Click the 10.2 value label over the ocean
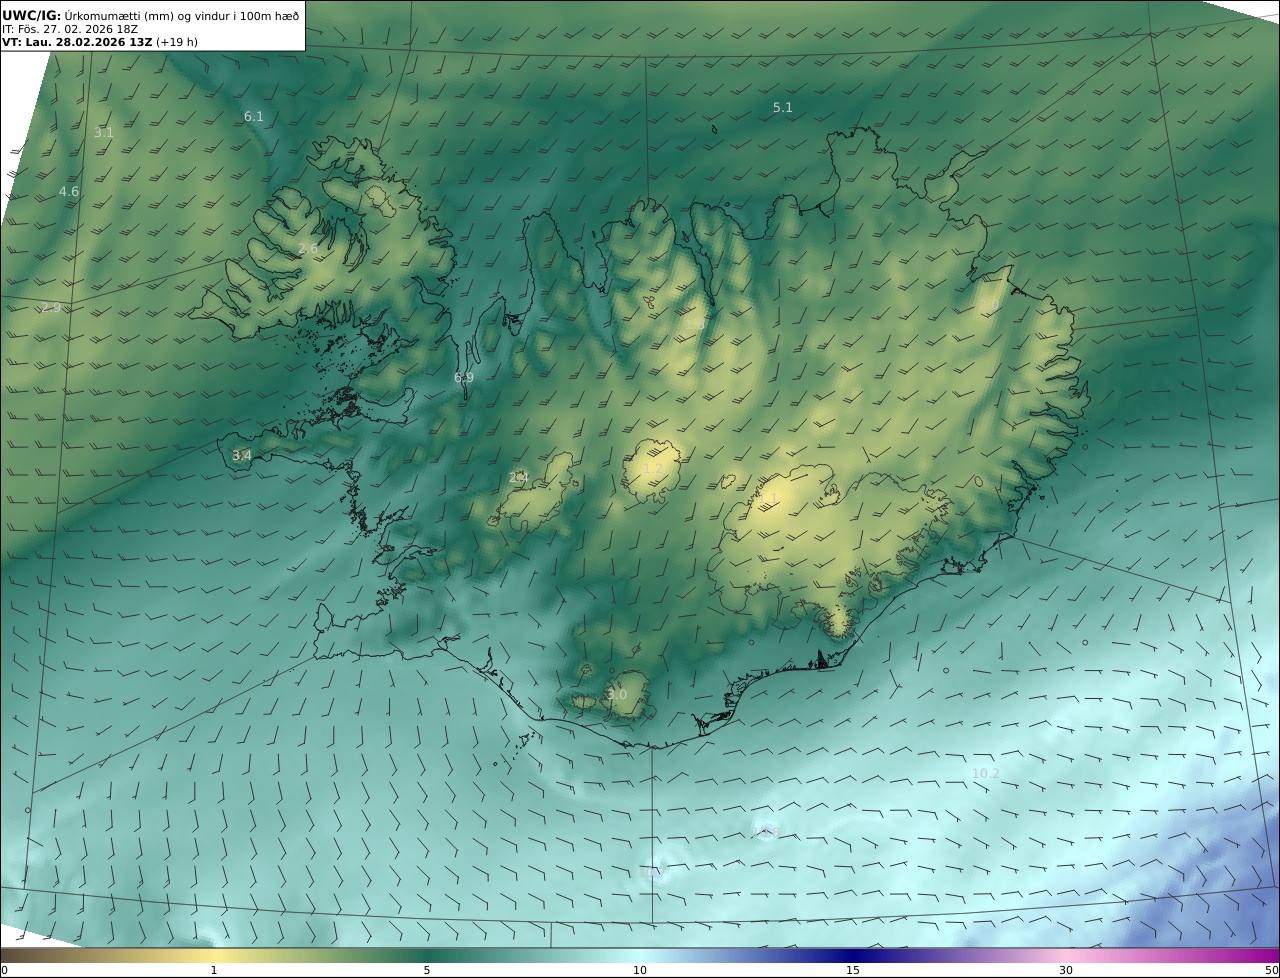Screen dimensions: 1280x978 pyautogui.click(x=986, y=773)
